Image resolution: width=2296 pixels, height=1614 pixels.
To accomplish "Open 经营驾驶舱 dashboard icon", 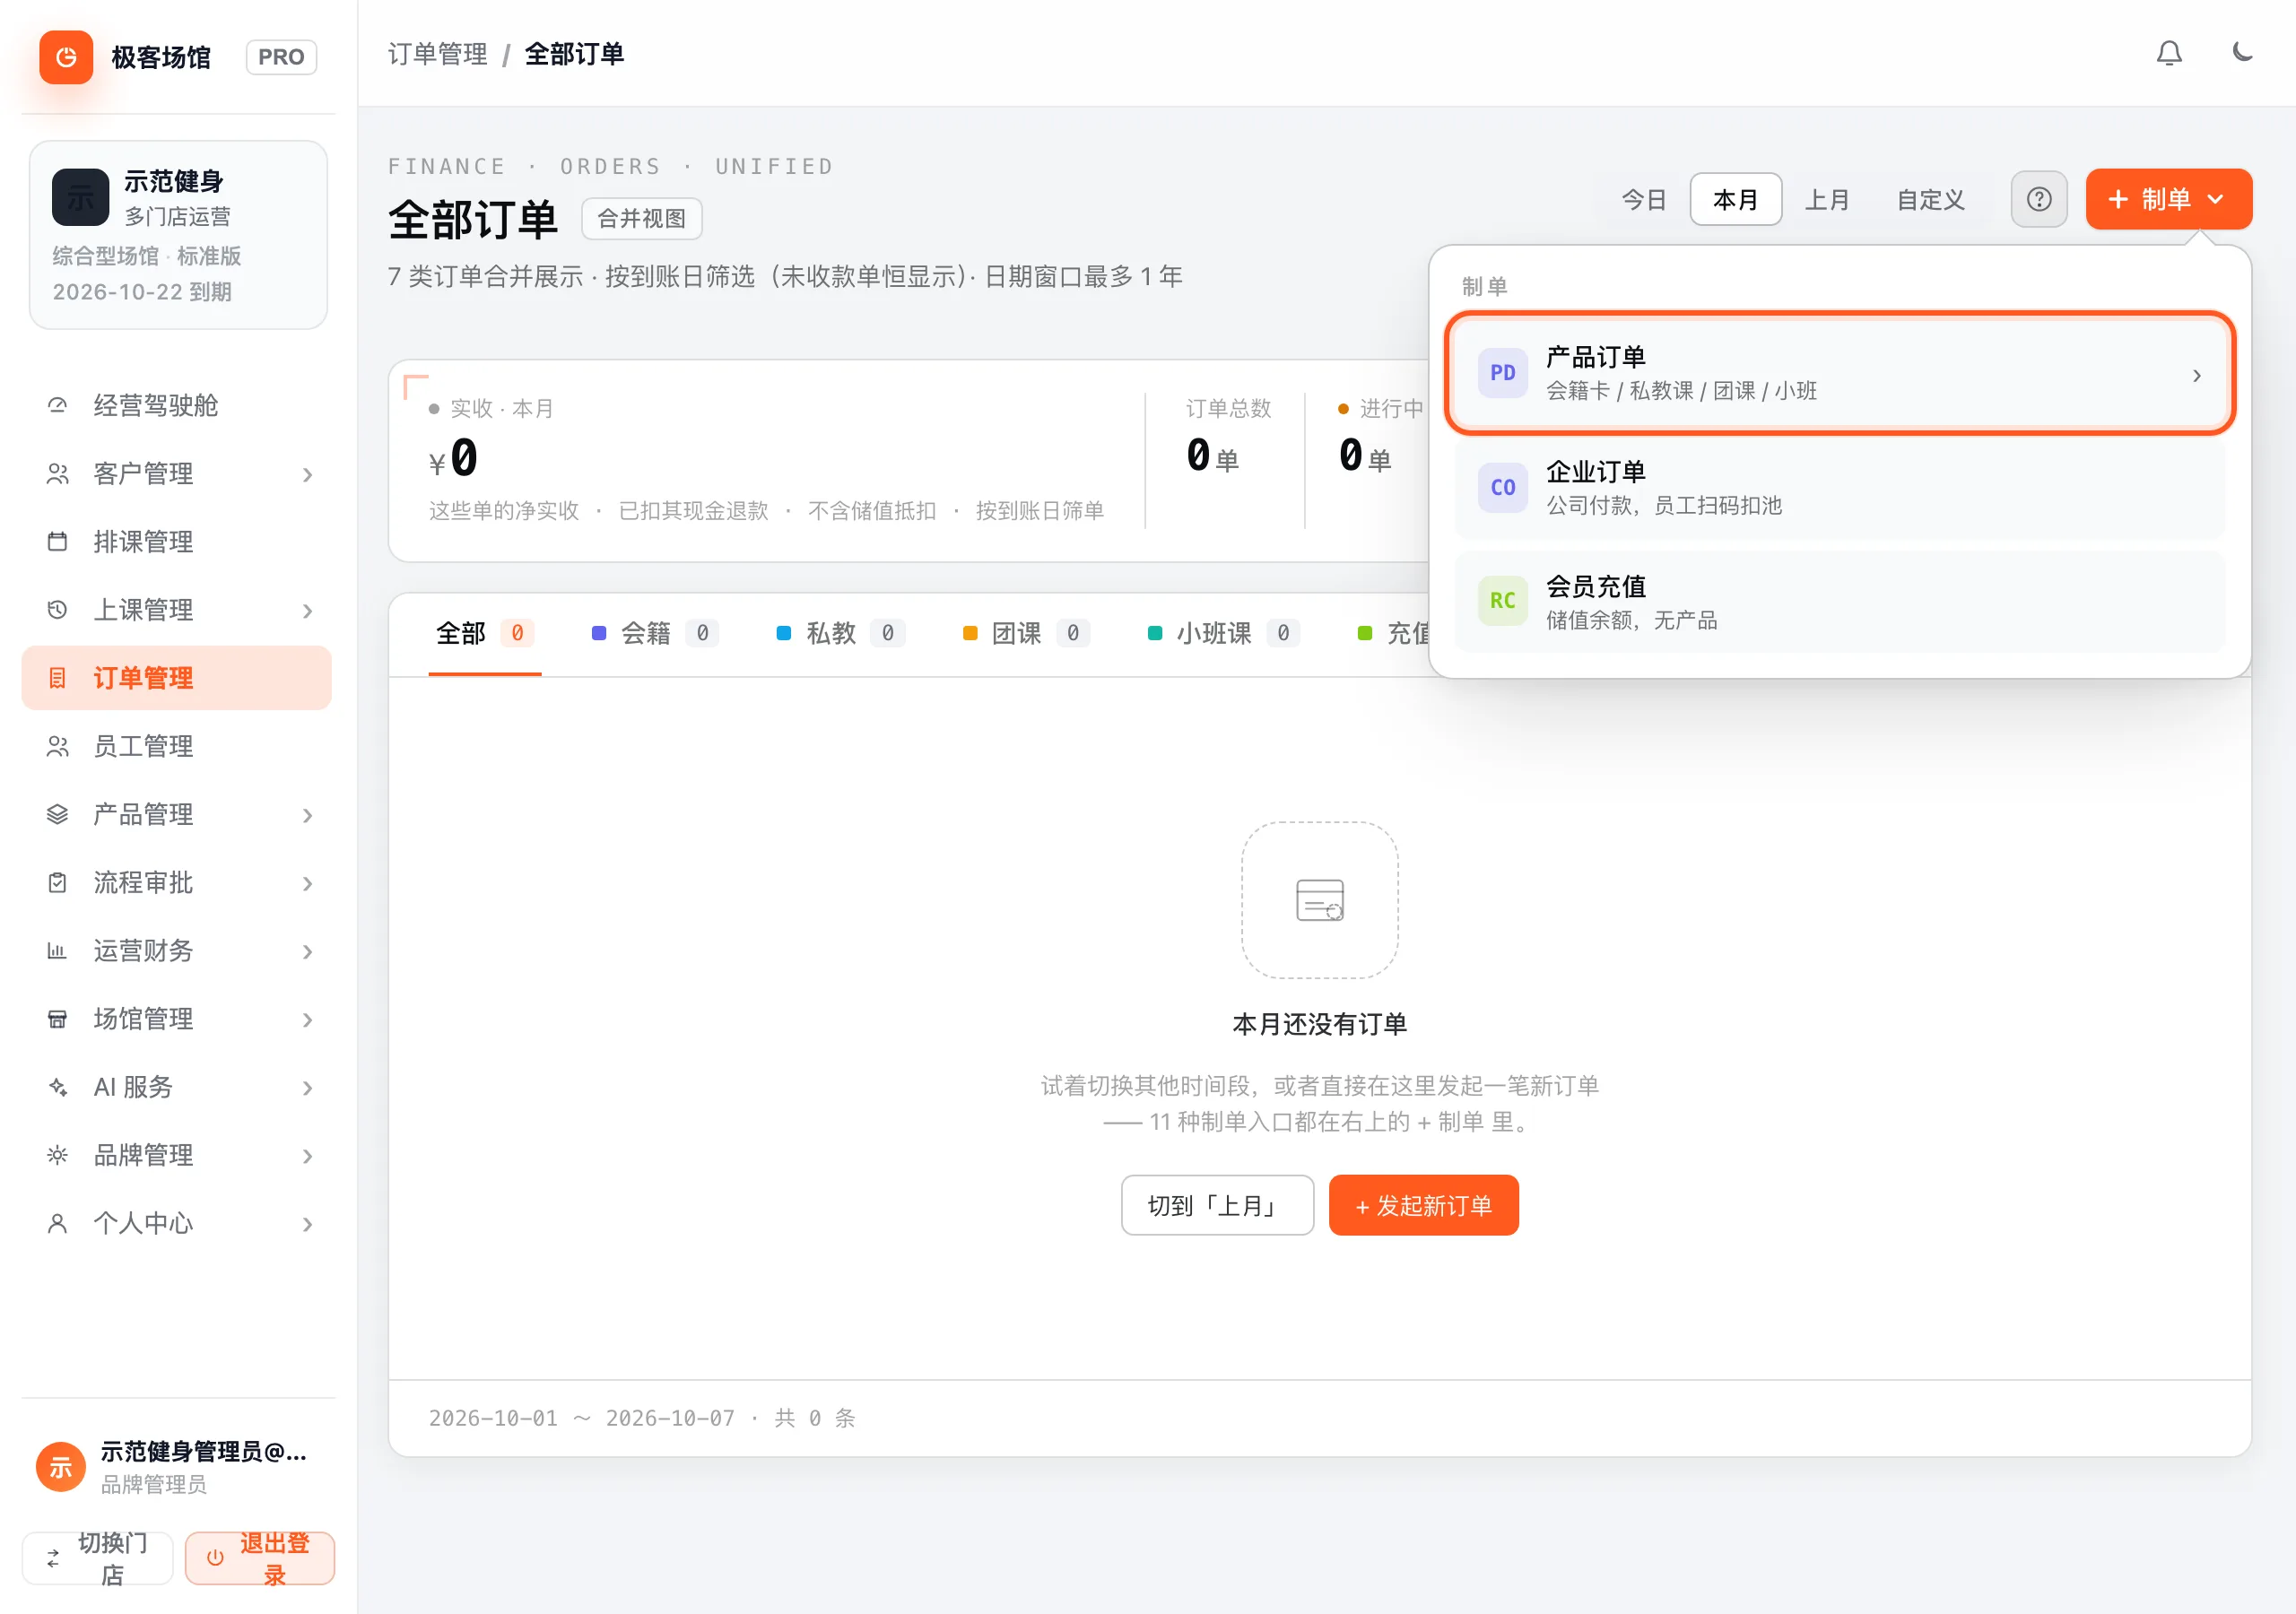I will point(57,406).
